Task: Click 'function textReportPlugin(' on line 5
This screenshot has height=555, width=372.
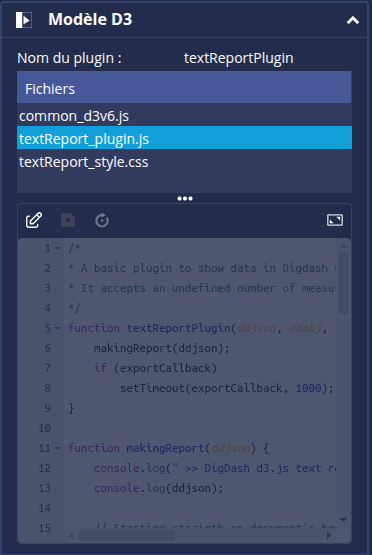Action: pyautogui.click(x=152, y=328)
